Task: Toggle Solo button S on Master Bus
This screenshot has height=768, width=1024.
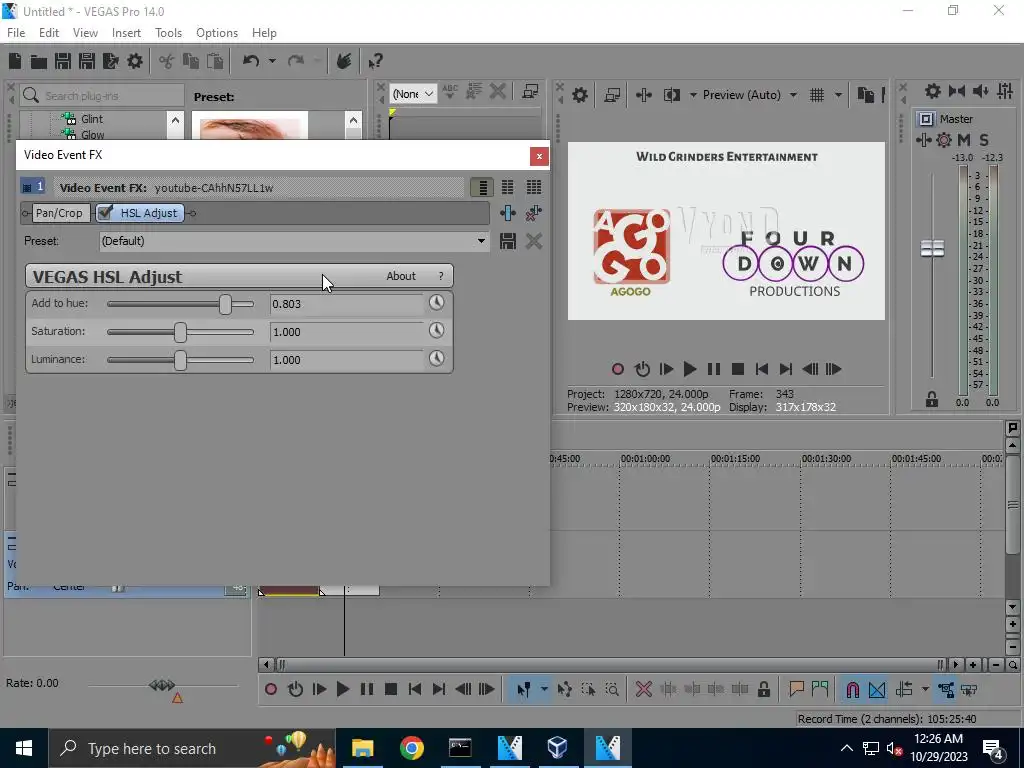Action: pos(984,140)
